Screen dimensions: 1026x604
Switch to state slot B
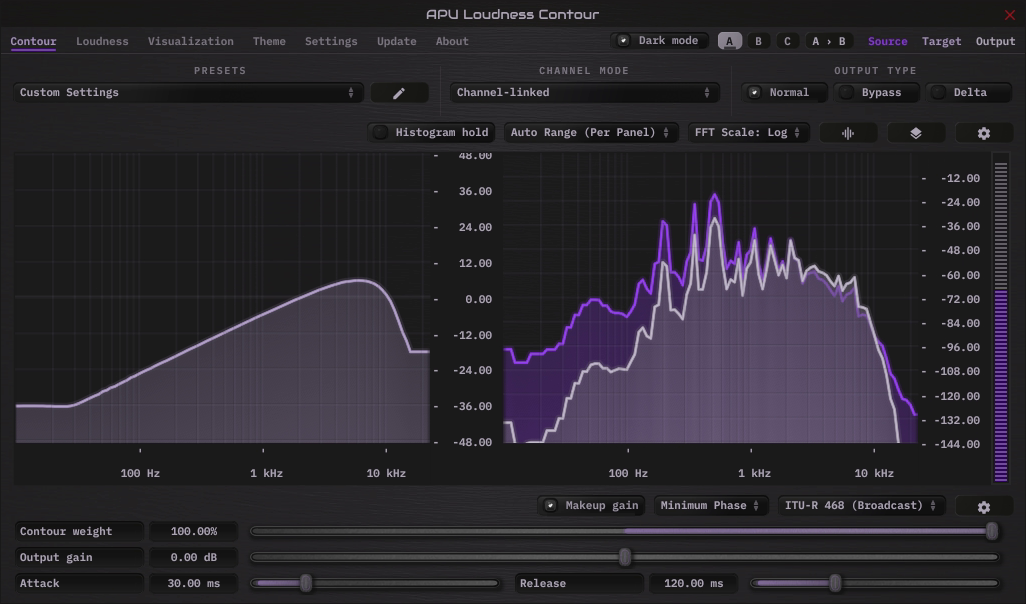(x=758, y=41)
